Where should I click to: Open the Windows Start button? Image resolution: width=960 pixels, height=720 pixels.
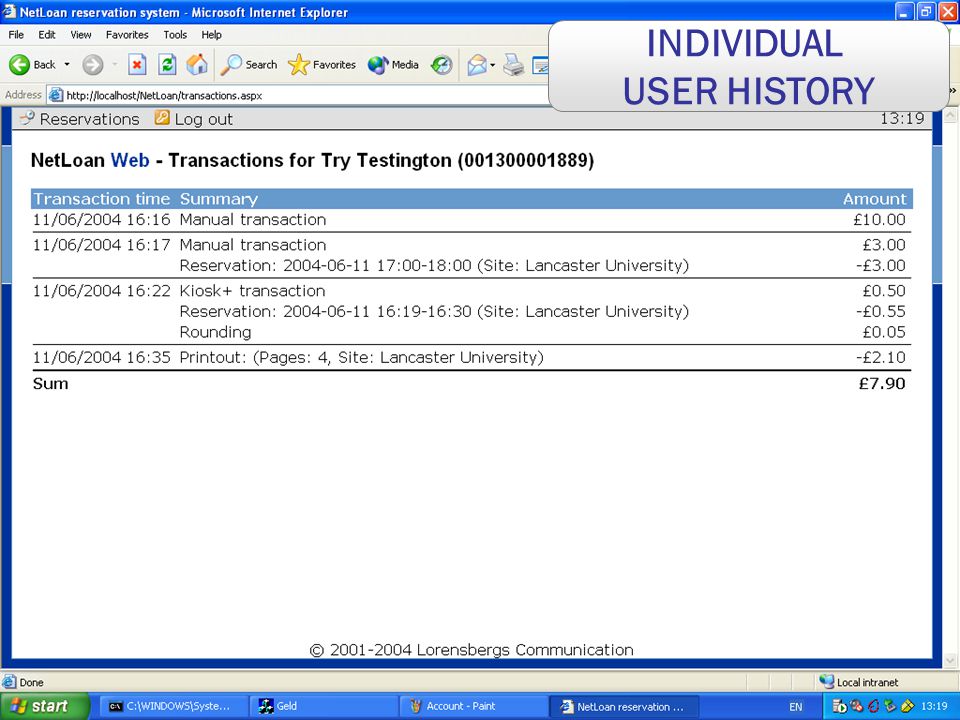point(43,706)
